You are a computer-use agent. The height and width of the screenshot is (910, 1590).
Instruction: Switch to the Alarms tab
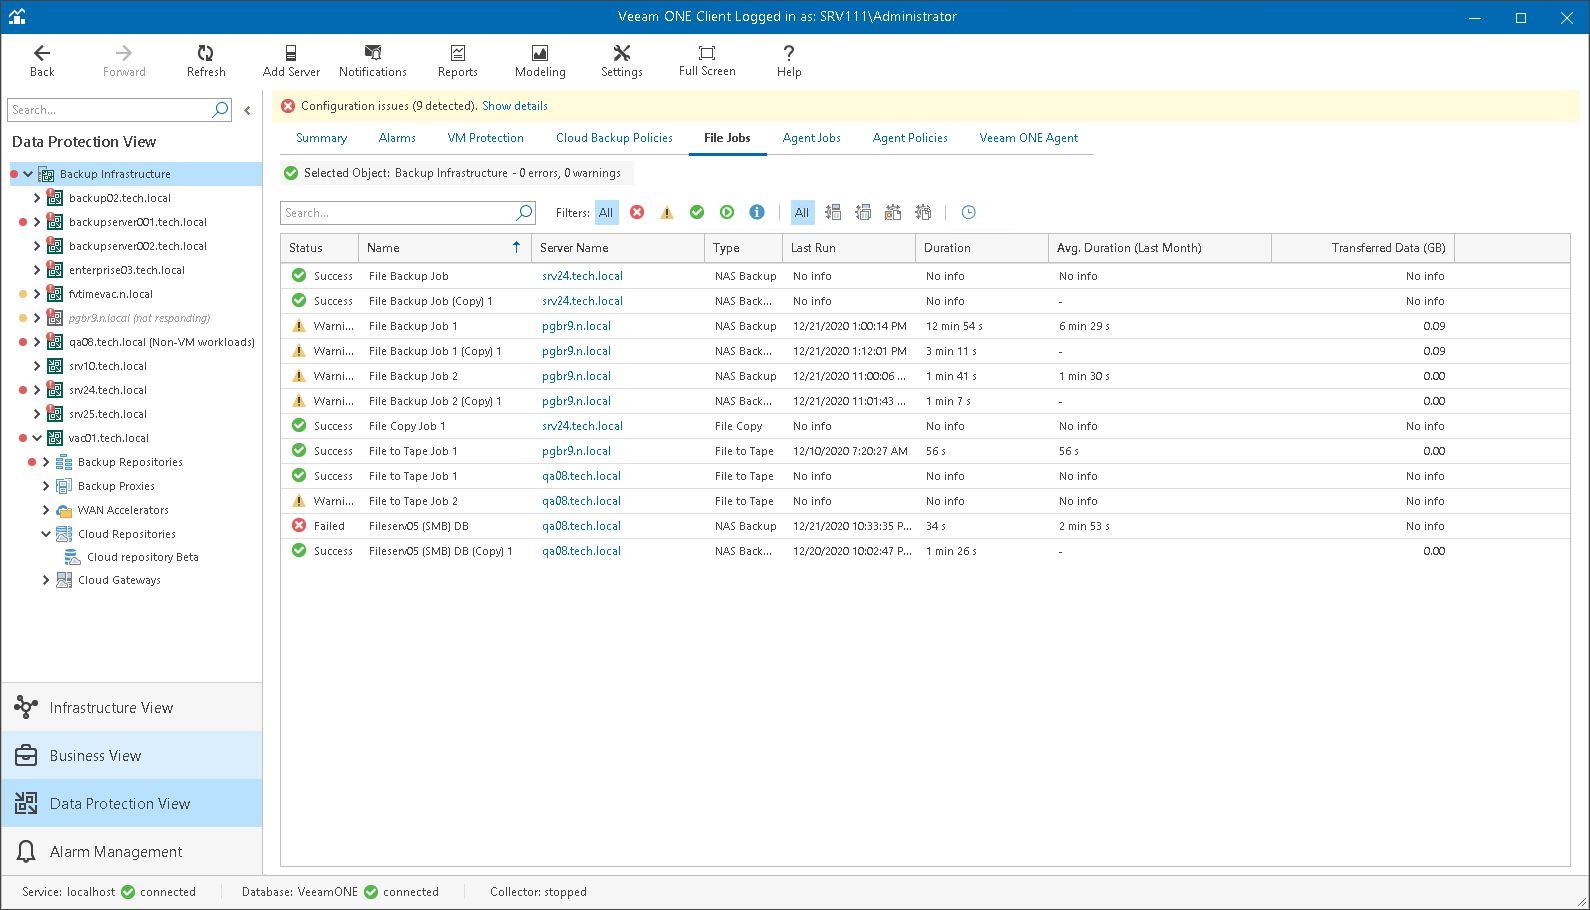397,138
